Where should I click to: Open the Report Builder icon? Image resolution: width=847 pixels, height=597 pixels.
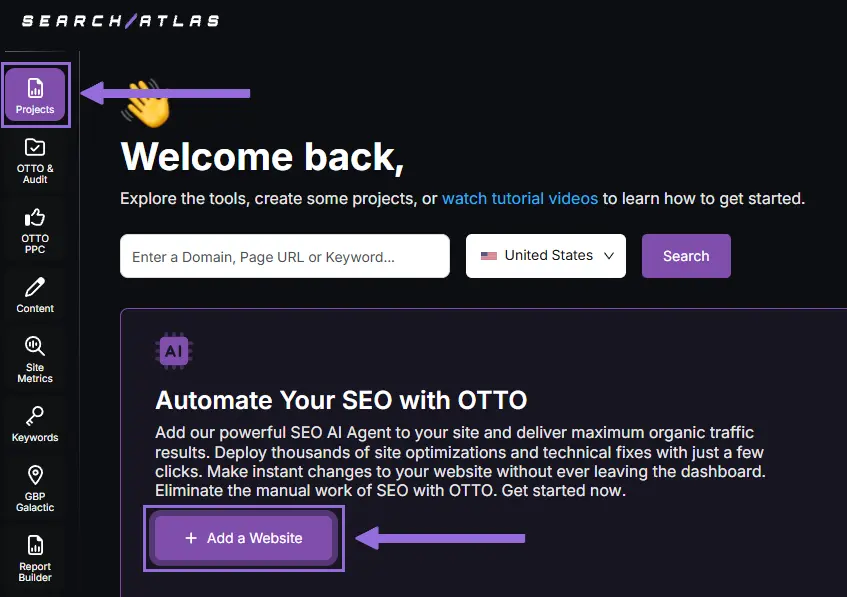coord(35,557)
